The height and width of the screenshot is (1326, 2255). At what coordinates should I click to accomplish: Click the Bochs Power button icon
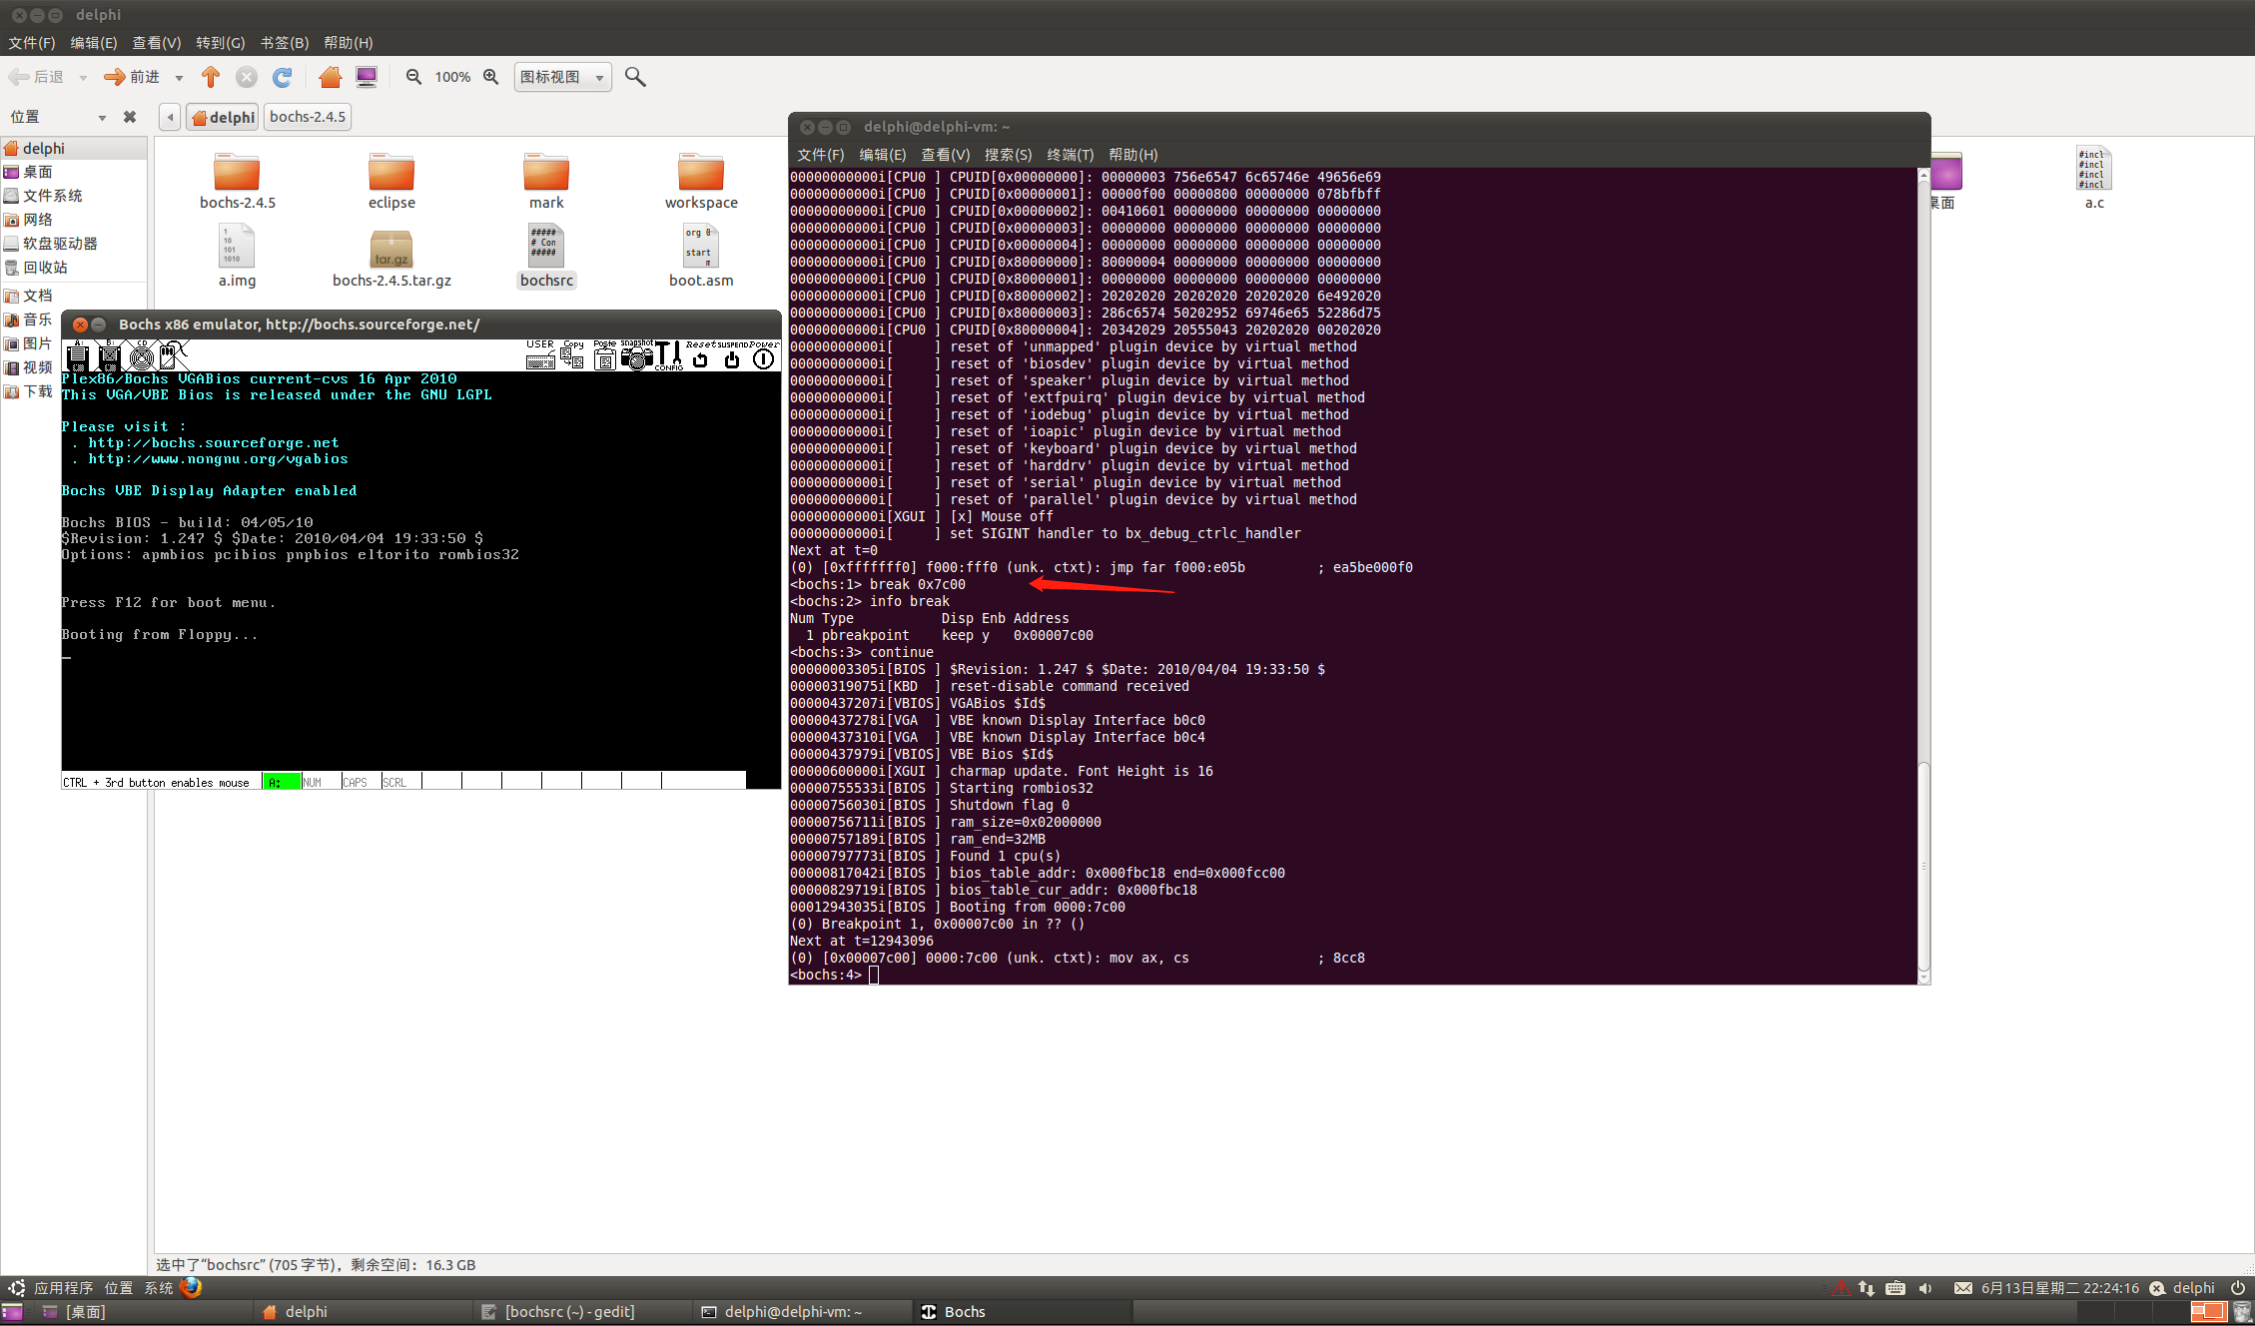click(763, 356)
